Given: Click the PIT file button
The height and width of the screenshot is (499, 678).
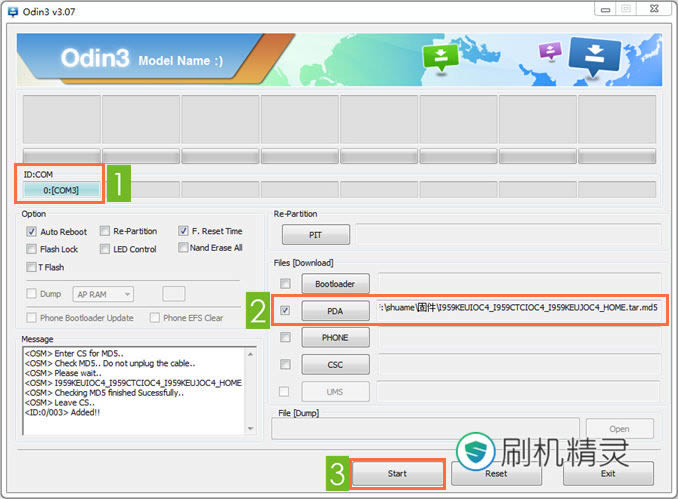Looking at the screenshot, I should pos(315,235).
